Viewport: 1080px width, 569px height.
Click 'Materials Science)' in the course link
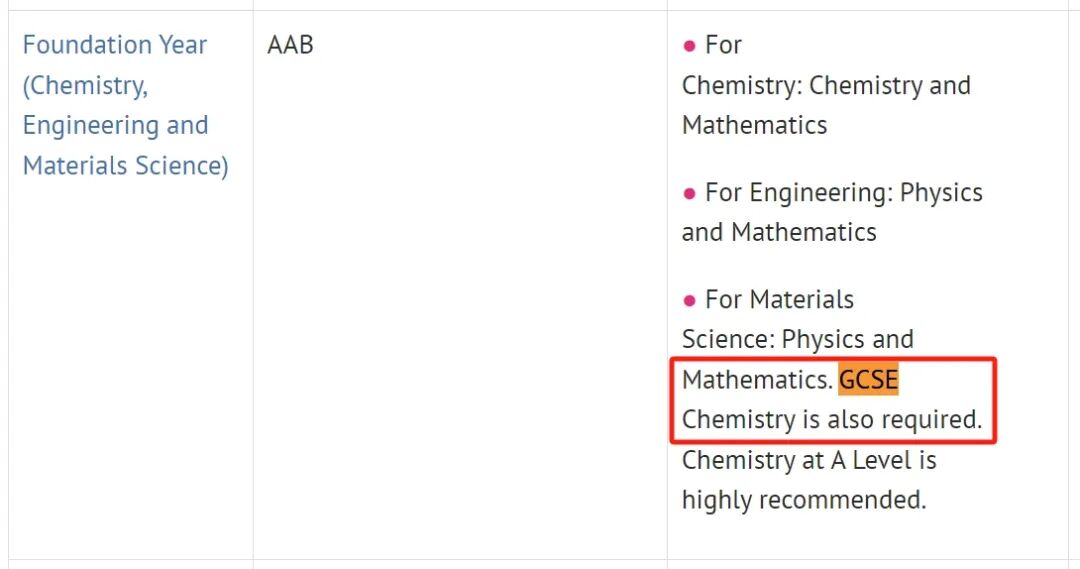[x=125, y=165]
